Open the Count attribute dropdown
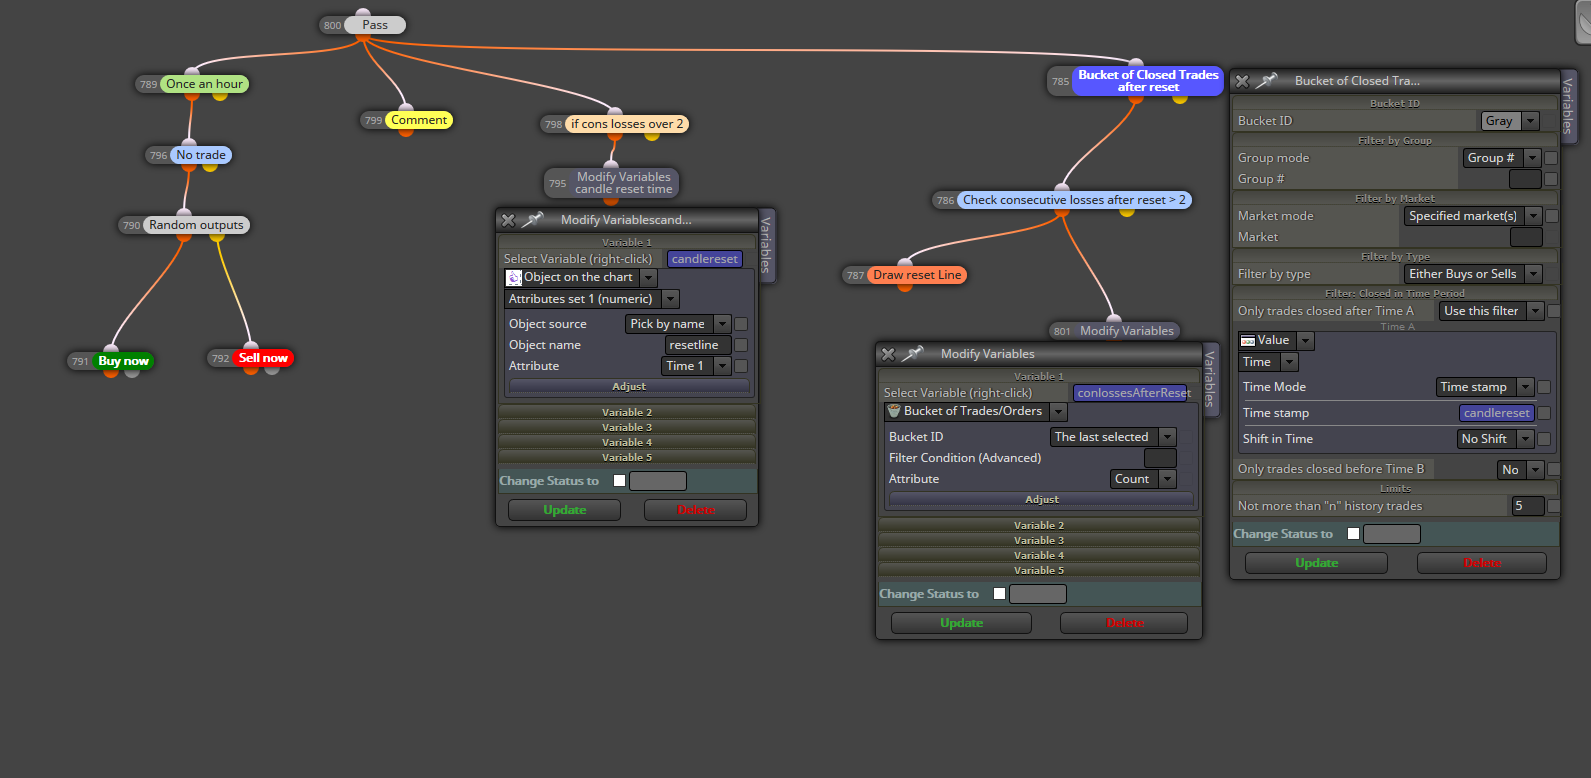The width and height of the screenshot is (1591, 778). tap(1168, 479)
